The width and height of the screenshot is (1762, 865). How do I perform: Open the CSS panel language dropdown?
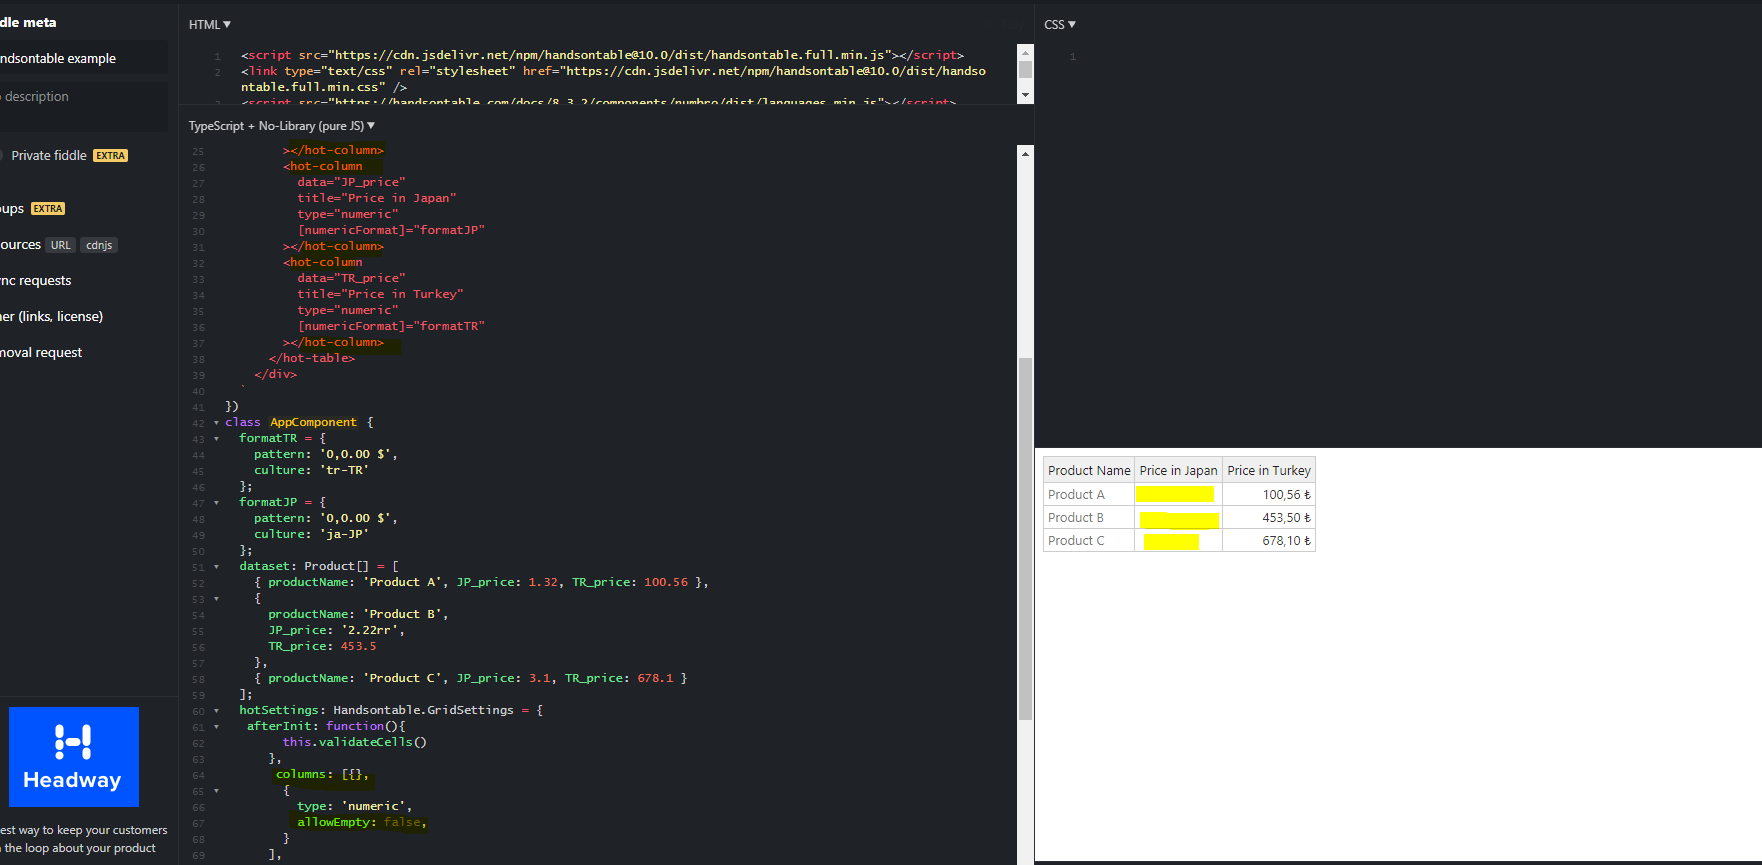tap(1060, 24)
